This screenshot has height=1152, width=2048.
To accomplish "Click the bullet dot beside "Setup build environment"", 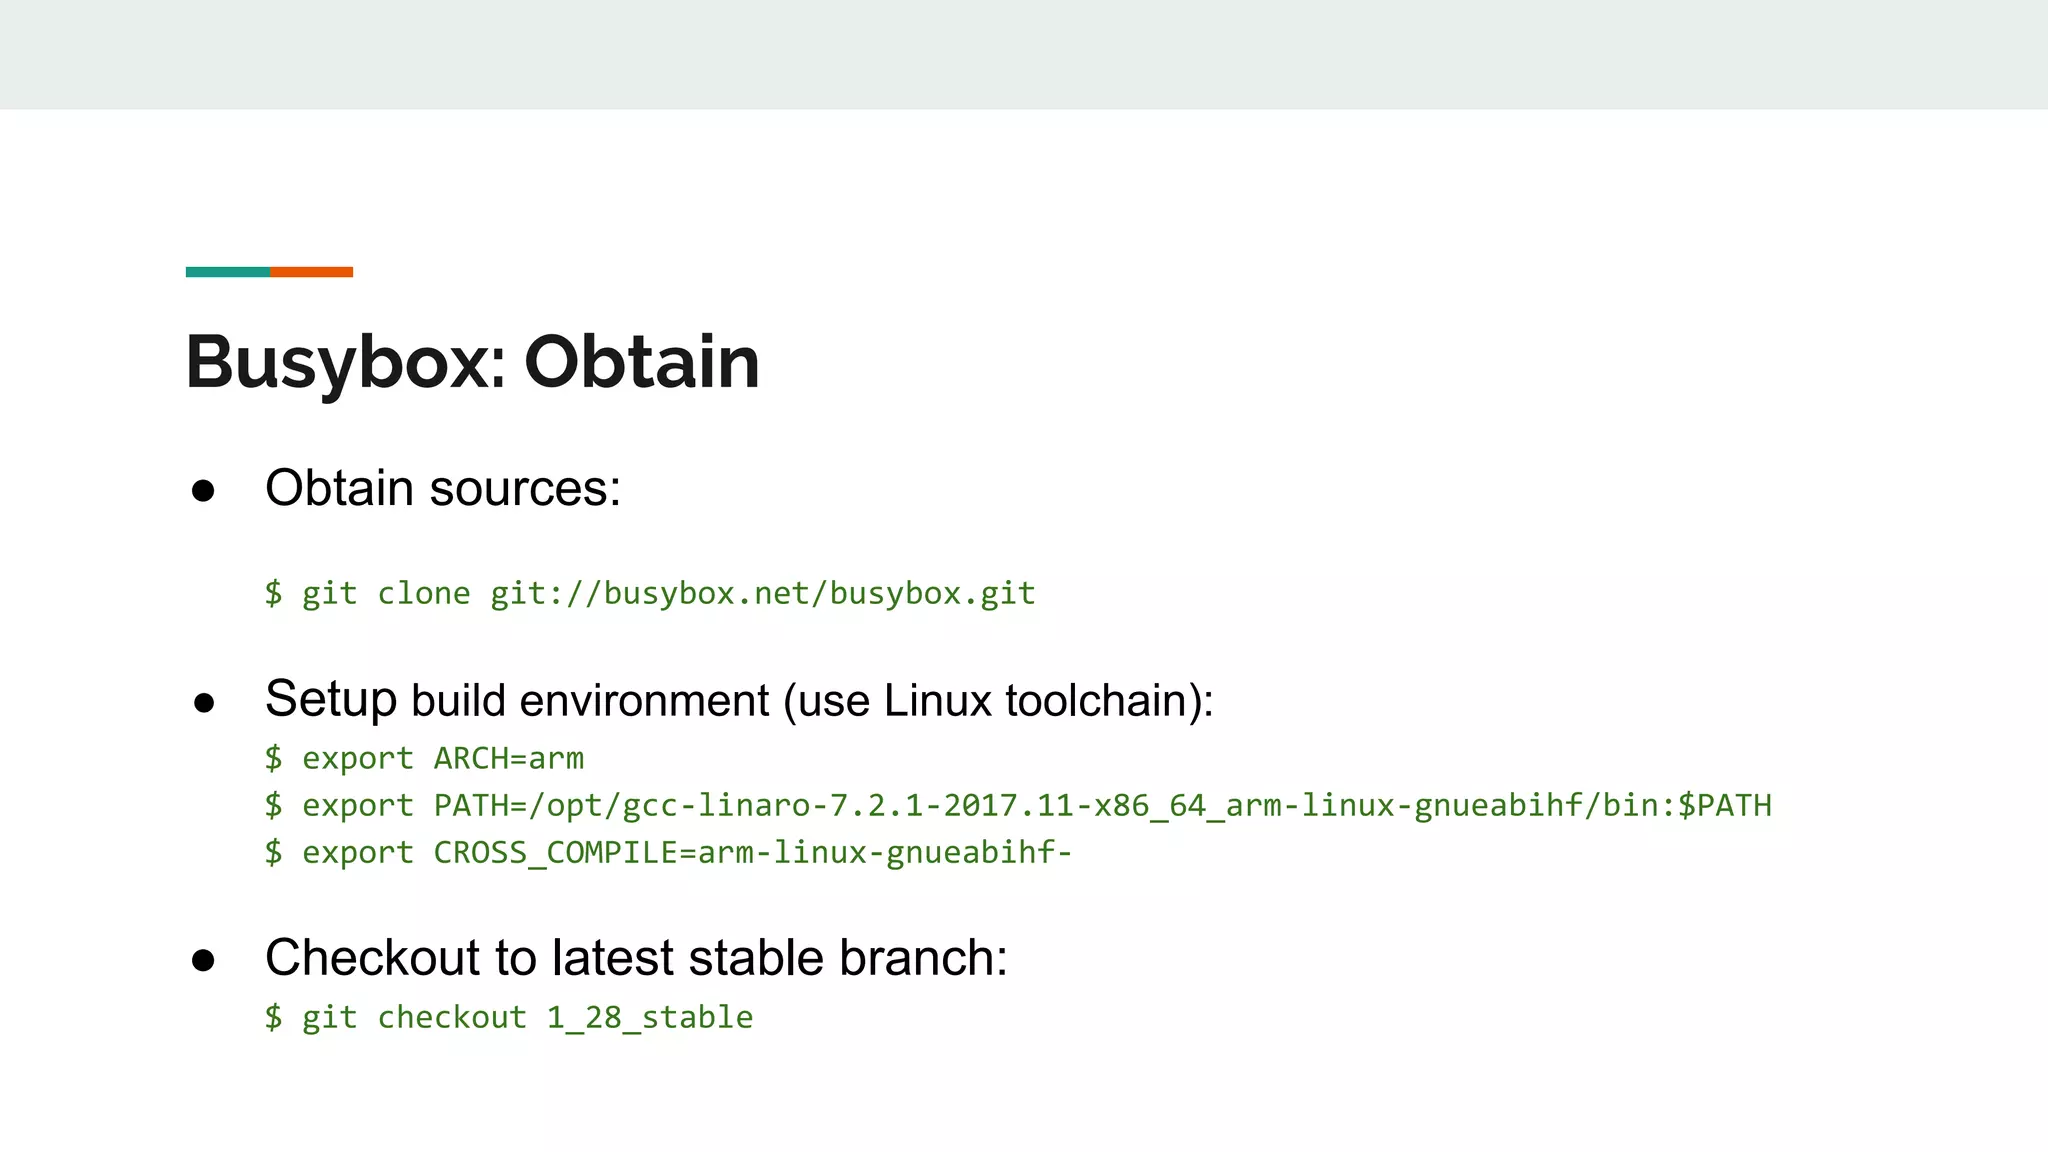I will click(x=204, y=703).
